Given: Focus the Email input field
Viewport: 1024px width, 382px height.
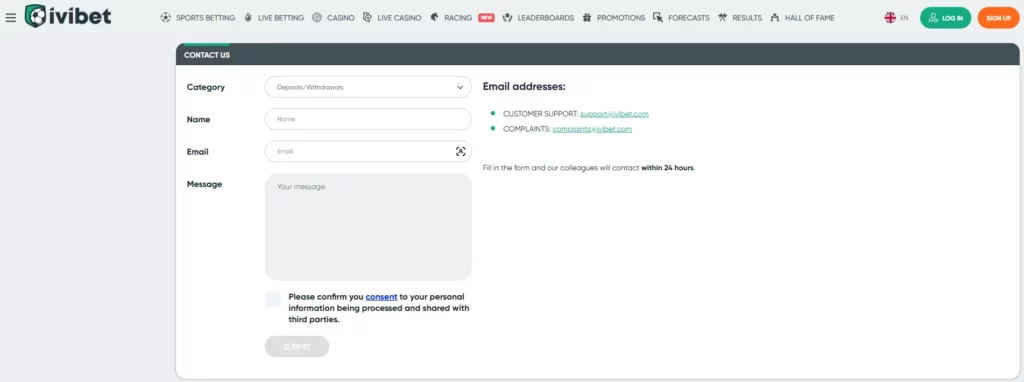Looking at the screenshot, I should coord(368,151).
